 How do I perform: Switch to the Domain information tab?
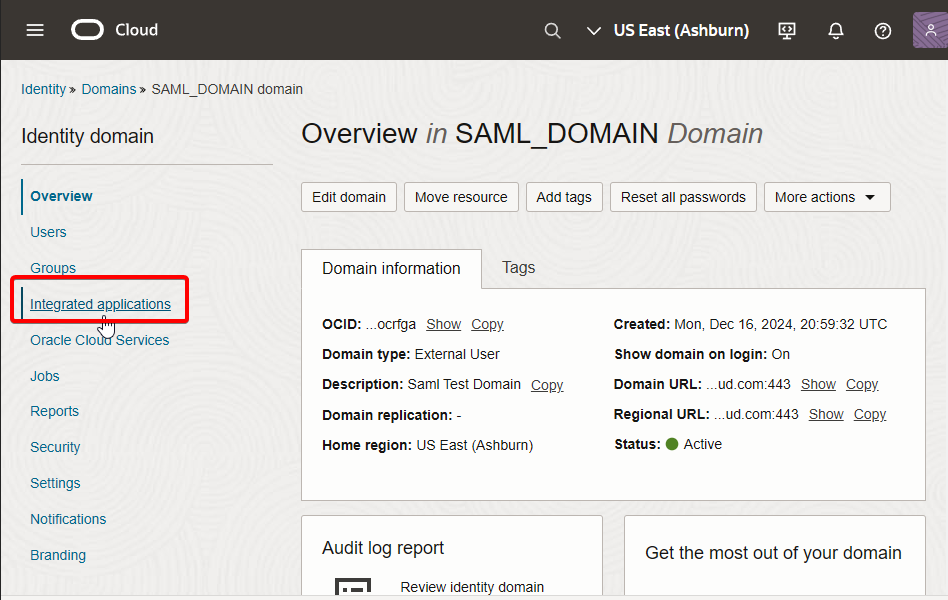point(391,269)
